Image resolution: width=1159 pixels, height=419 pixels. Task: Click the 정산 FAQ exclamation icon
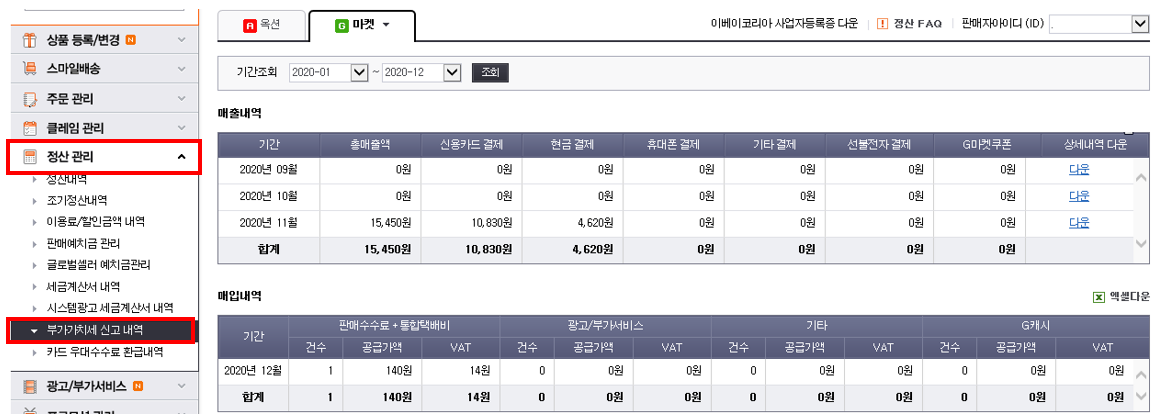coord(882,23)
